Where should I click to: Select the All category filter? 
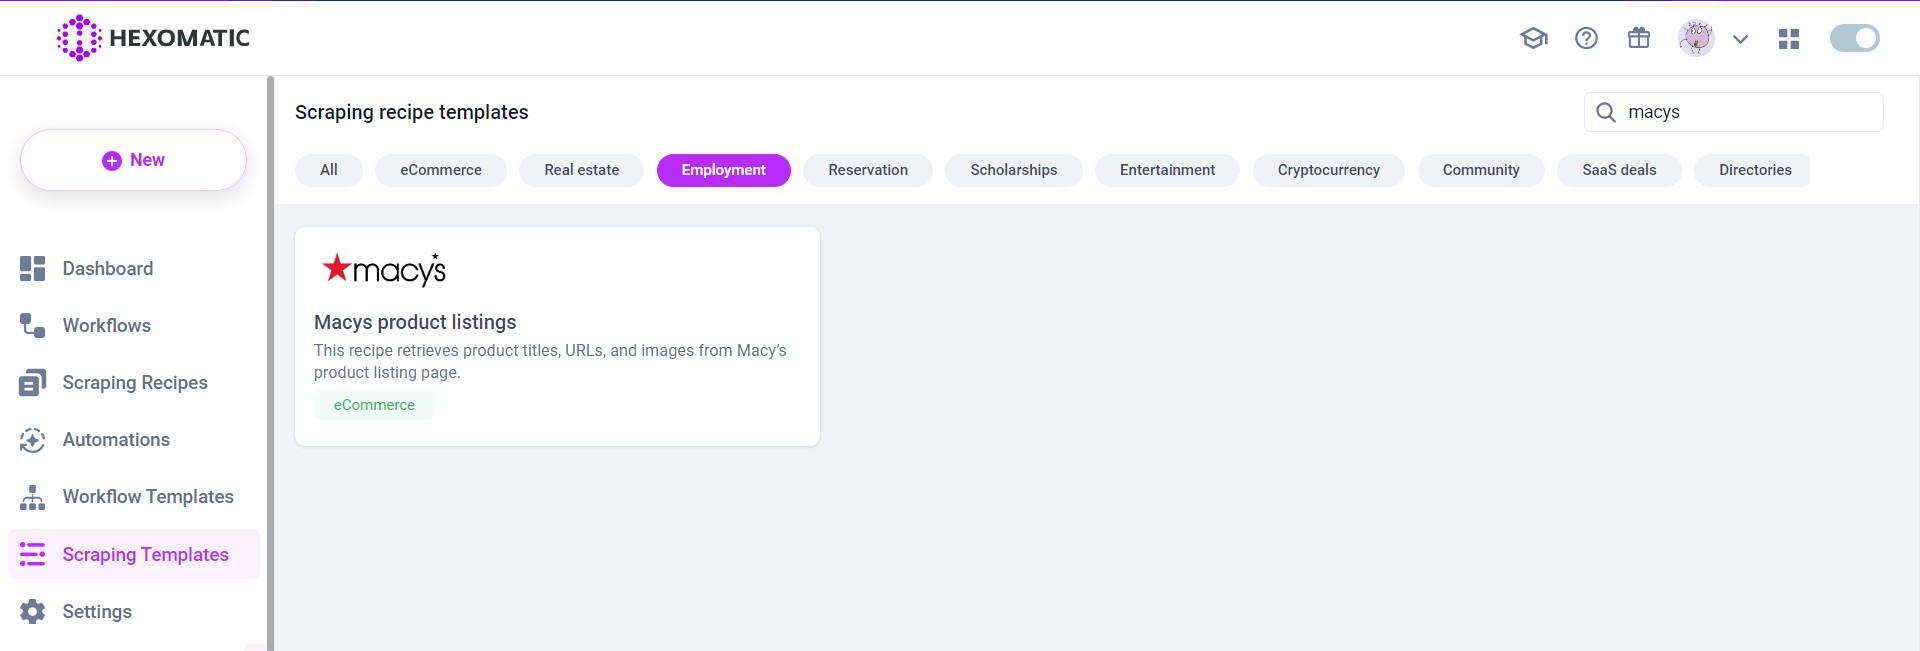click(x=328, y=170)
